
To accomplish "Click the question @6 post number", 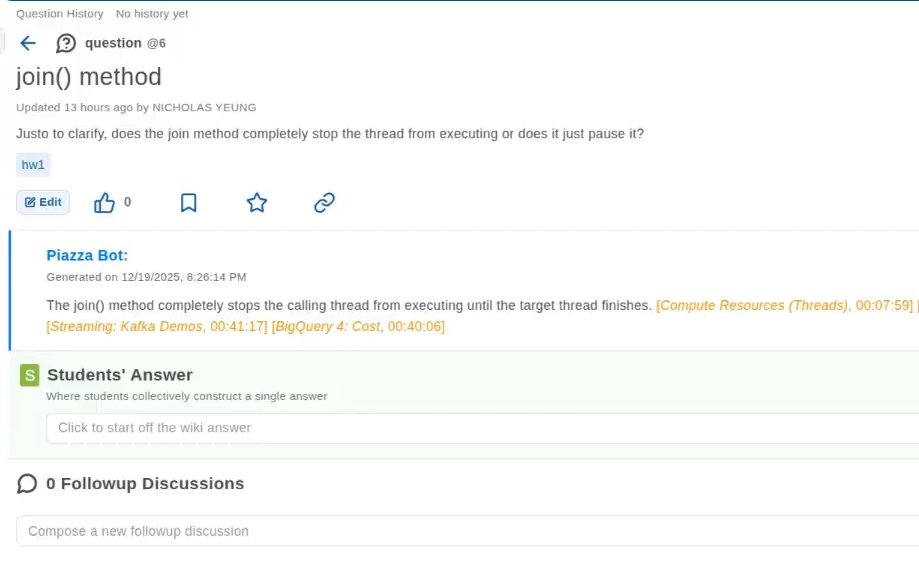I will (x=156, y=43).
